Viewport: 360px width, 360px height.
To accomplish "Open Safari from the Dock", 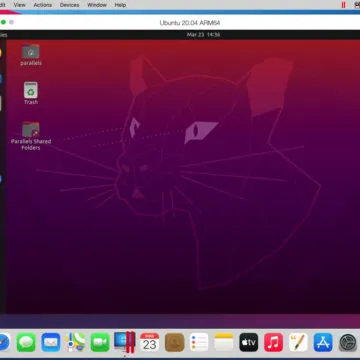I will click(x=5, y=342).
